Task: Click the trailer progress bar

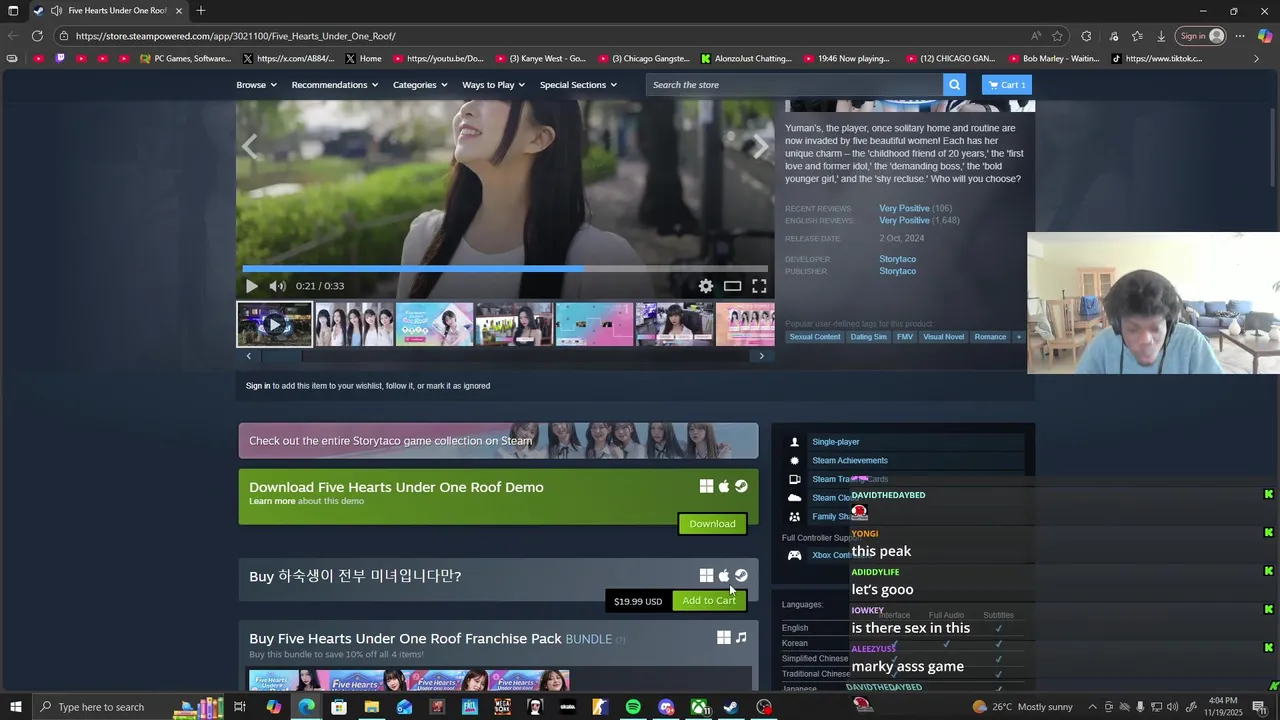Action: (x=505, y=268)
